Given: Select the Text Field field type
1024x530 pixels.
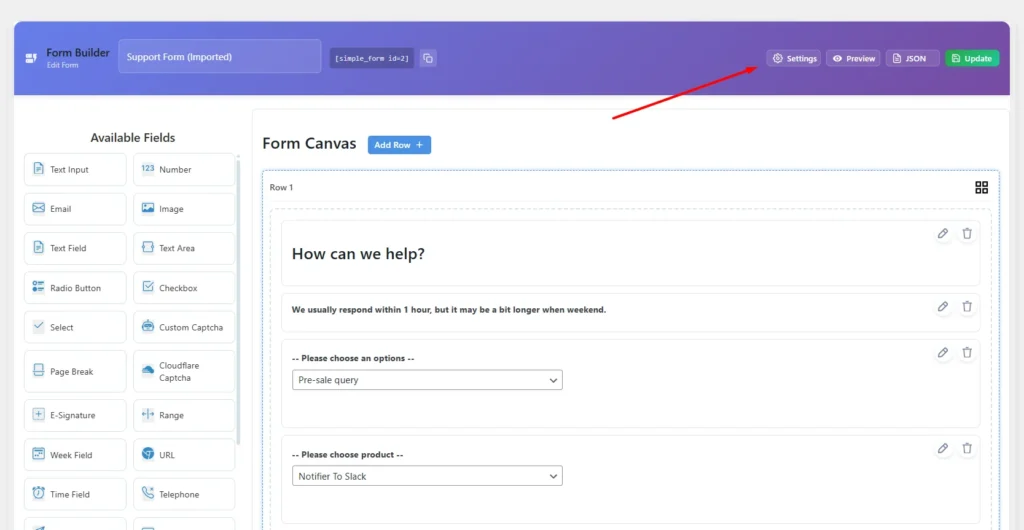Looking at the screenshot, I should coord(75,248).
